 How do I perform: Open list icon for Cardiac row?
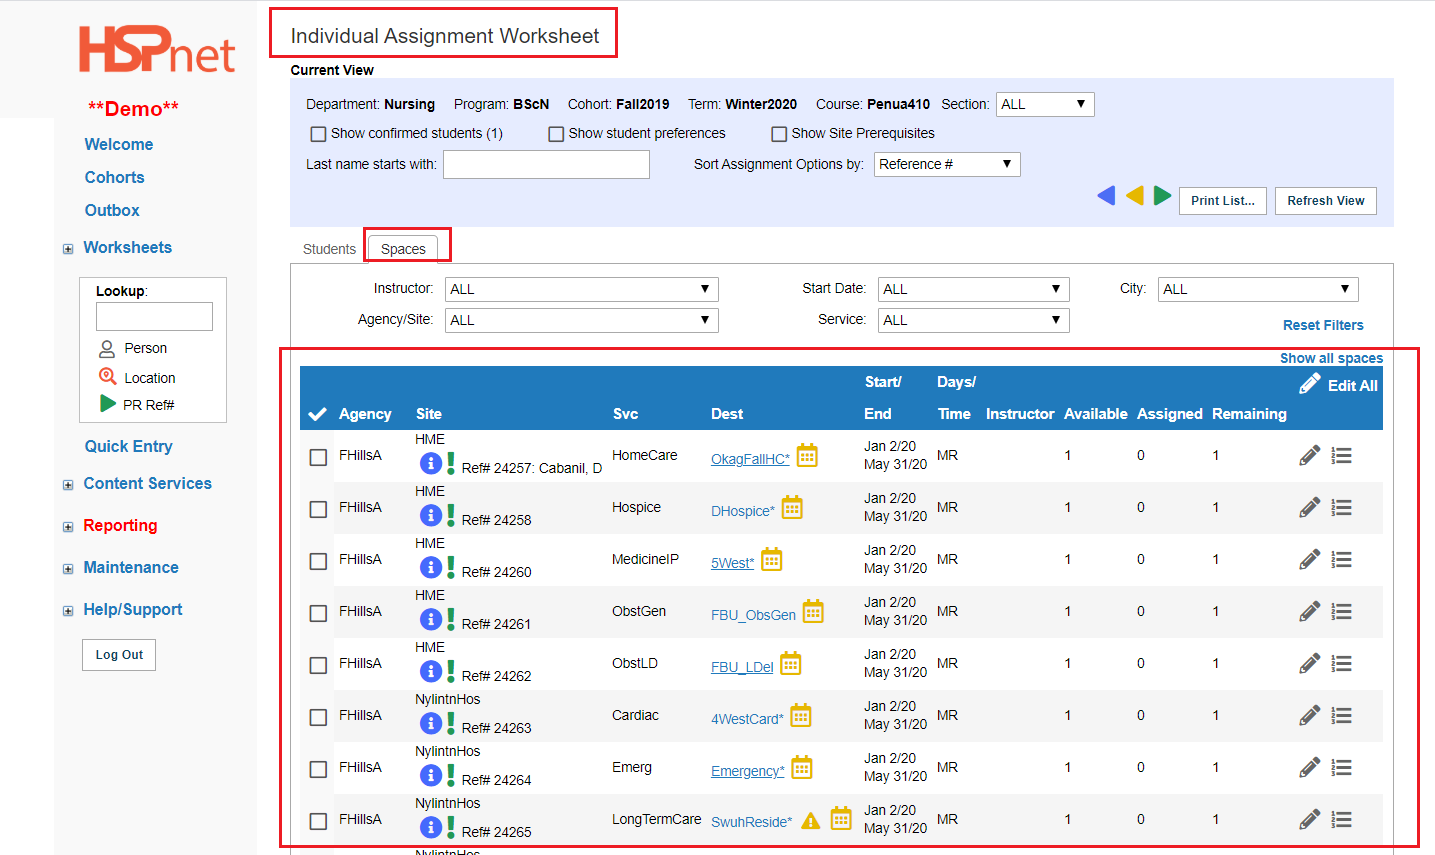1342,716
